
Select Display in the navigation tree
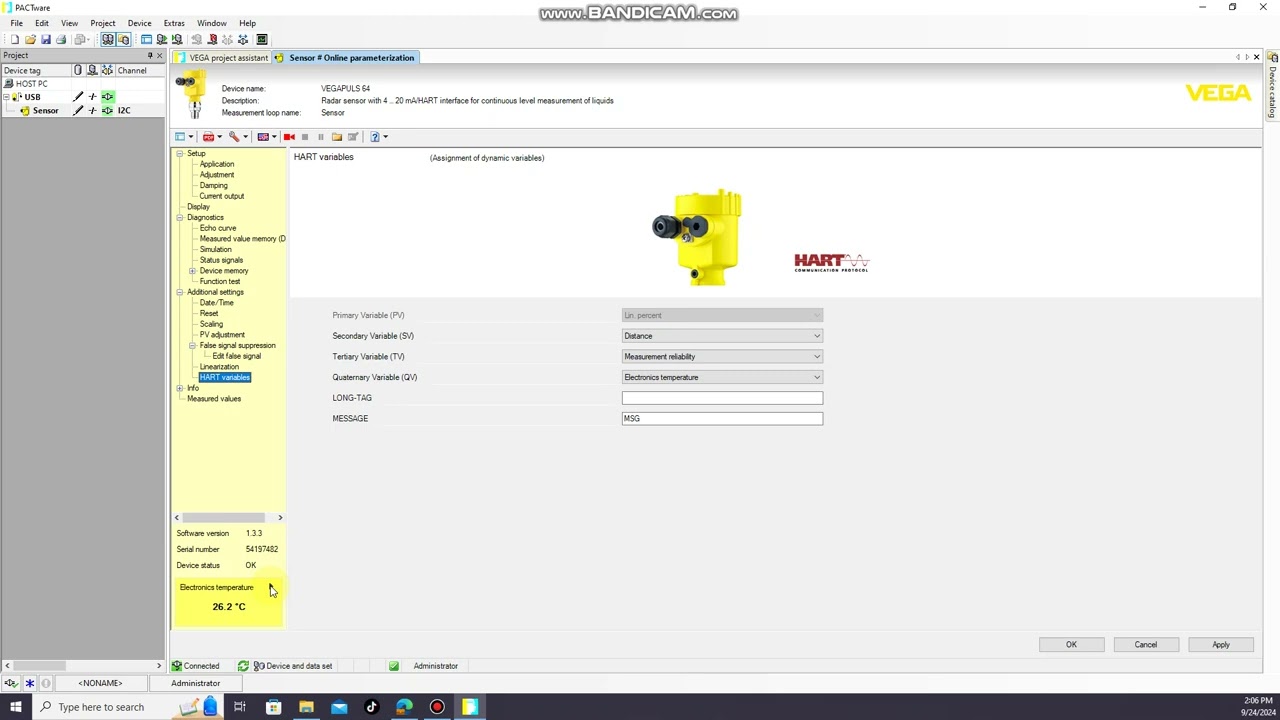198,207
